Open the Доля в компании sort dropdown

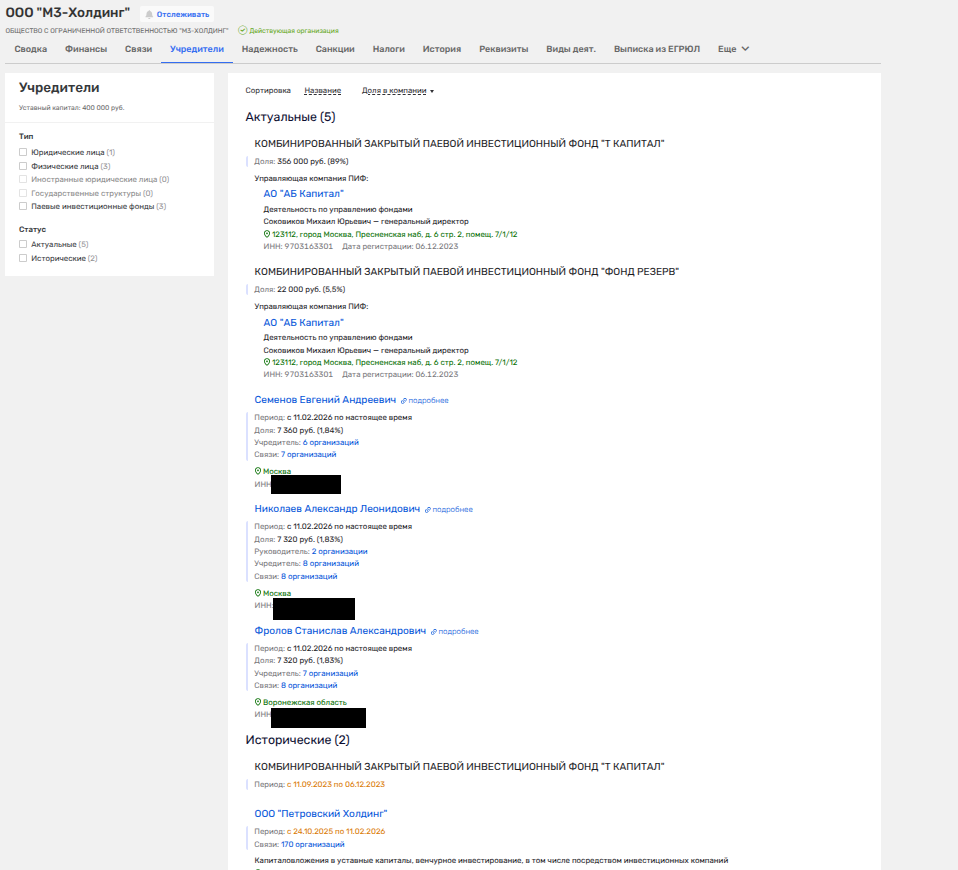(x=398, y=91)
